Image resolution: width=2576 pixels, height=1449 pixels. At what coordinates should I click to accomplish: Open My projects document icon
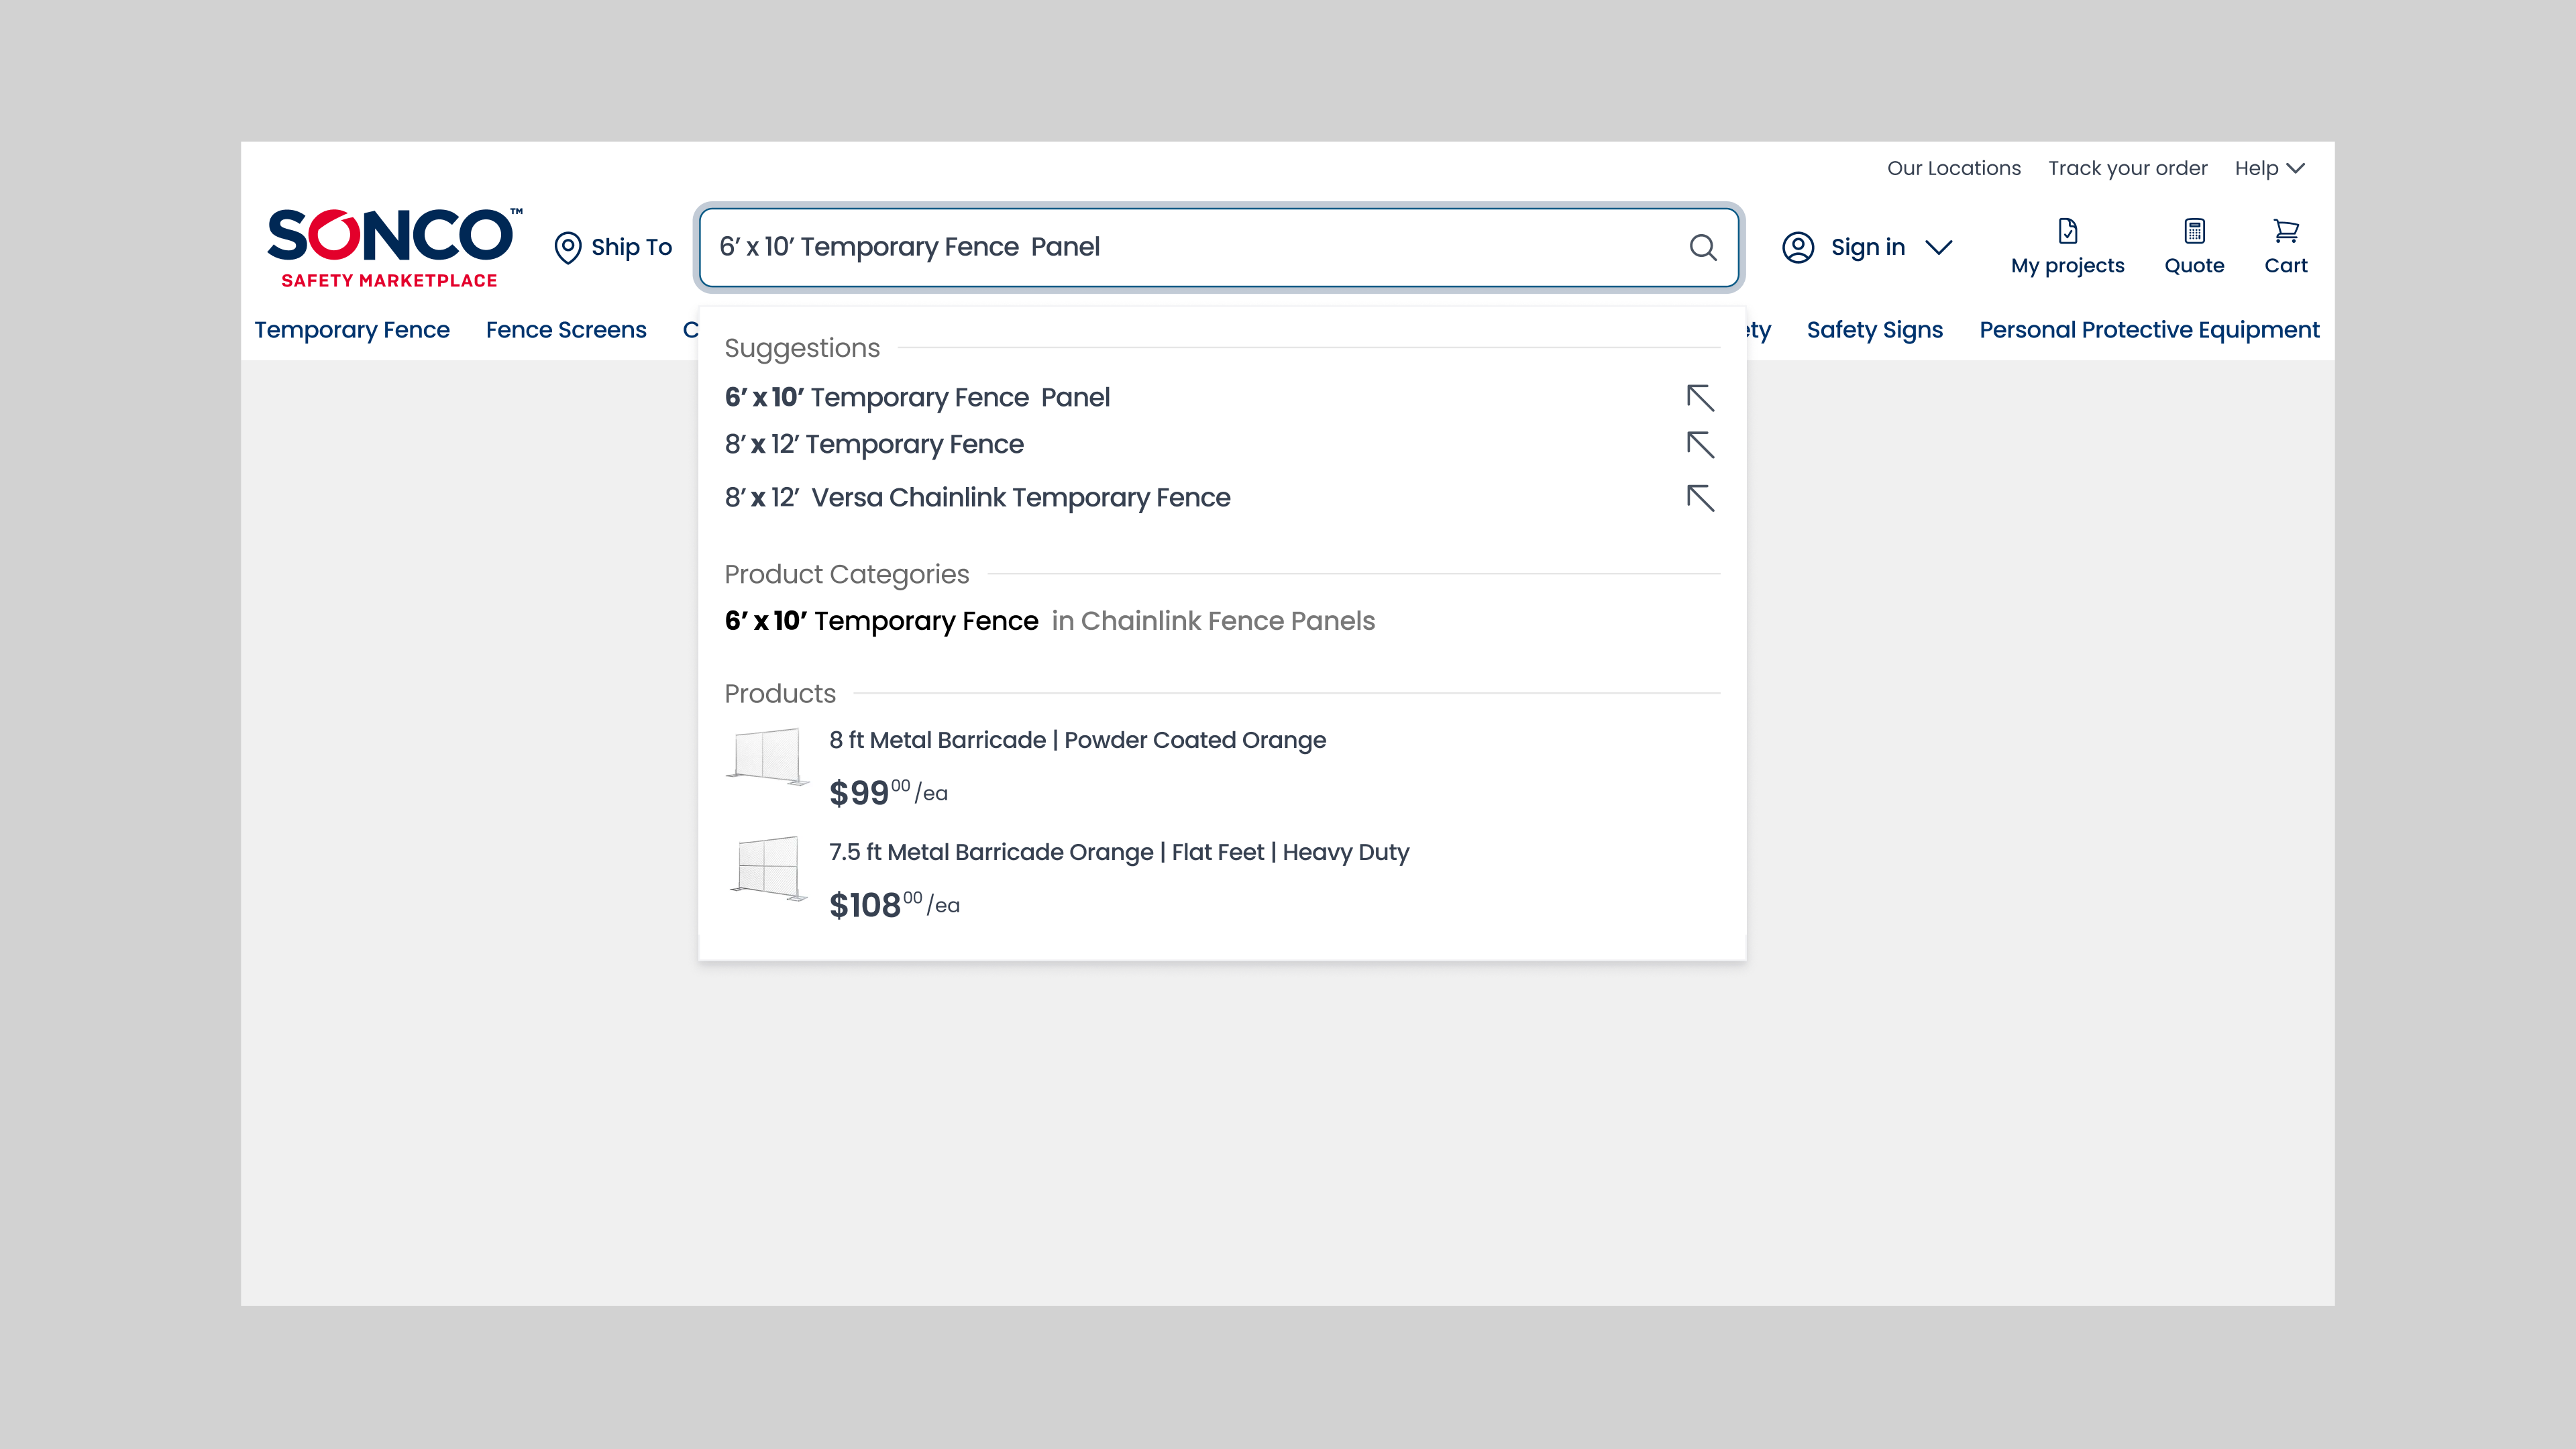(2067, 231)
